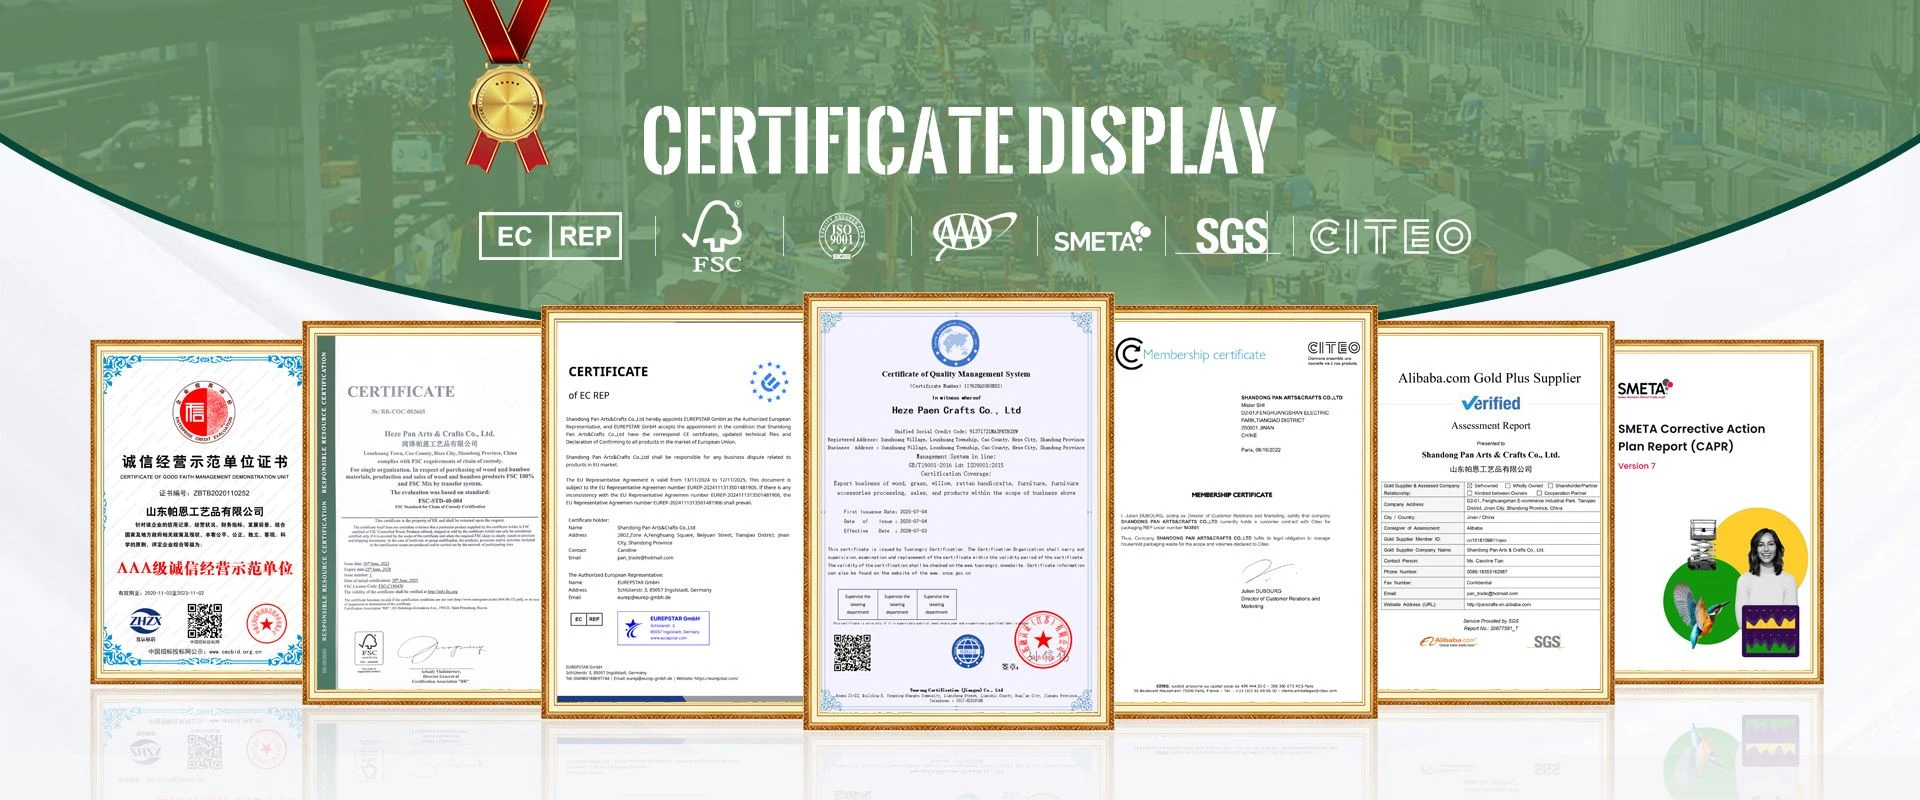Toggle the Self-owned checkbox on the Assessment Report

tap(1469, 486)
